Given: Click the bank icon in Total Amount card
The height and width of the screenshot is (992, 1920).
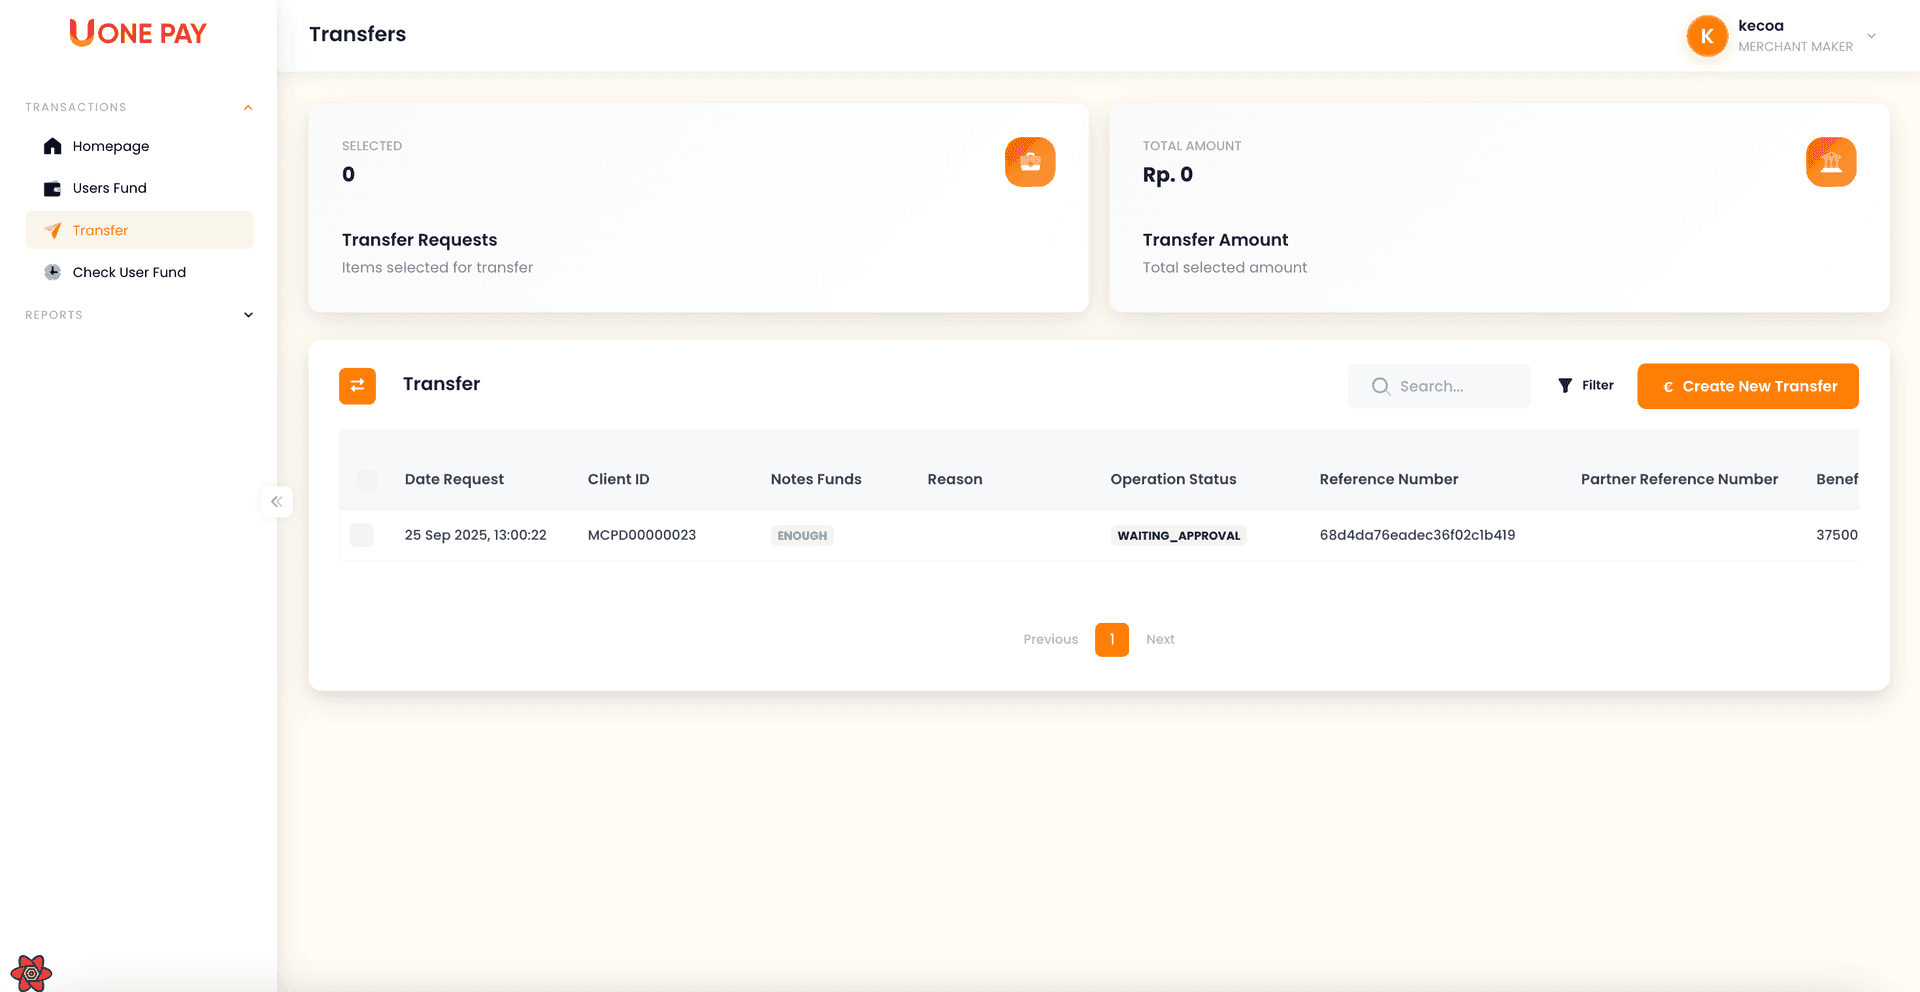Looking at the screenshot, I should tap(1830, 162).
